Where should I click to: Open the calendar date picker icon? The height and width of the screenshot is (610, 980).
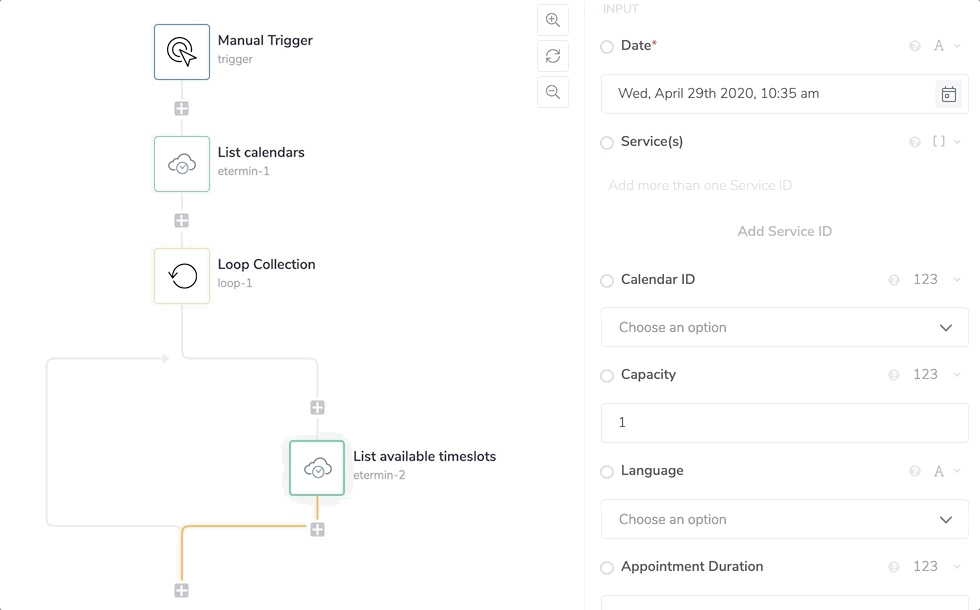[948, 94]
